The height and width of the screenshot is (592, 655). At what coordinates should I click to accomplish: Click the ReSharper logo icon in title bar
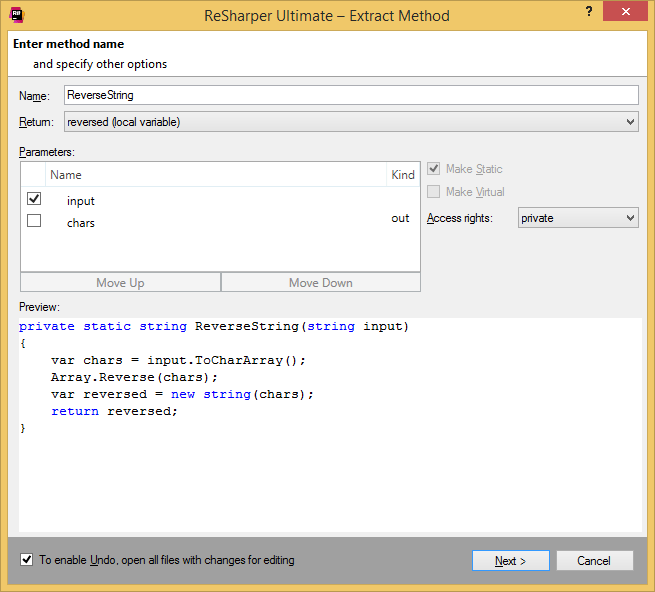(17, 15)
